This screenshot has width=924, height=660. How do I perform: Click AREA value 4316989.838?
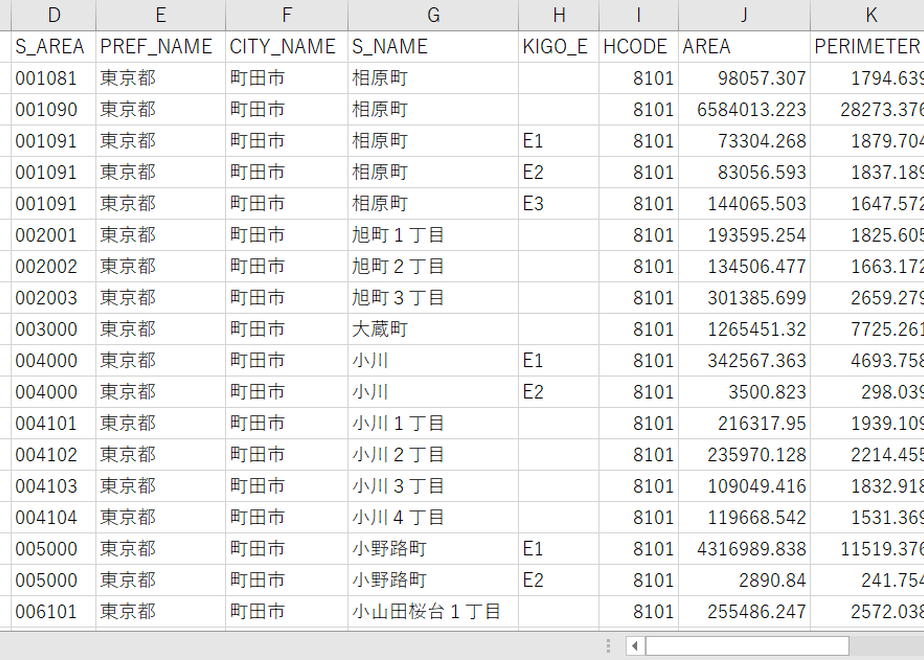click(x=744, y=549)
